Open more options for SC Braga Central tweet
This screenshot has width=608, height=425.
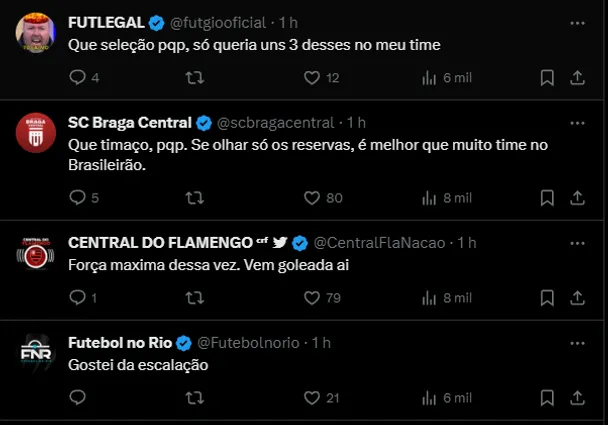click(577, 123)
